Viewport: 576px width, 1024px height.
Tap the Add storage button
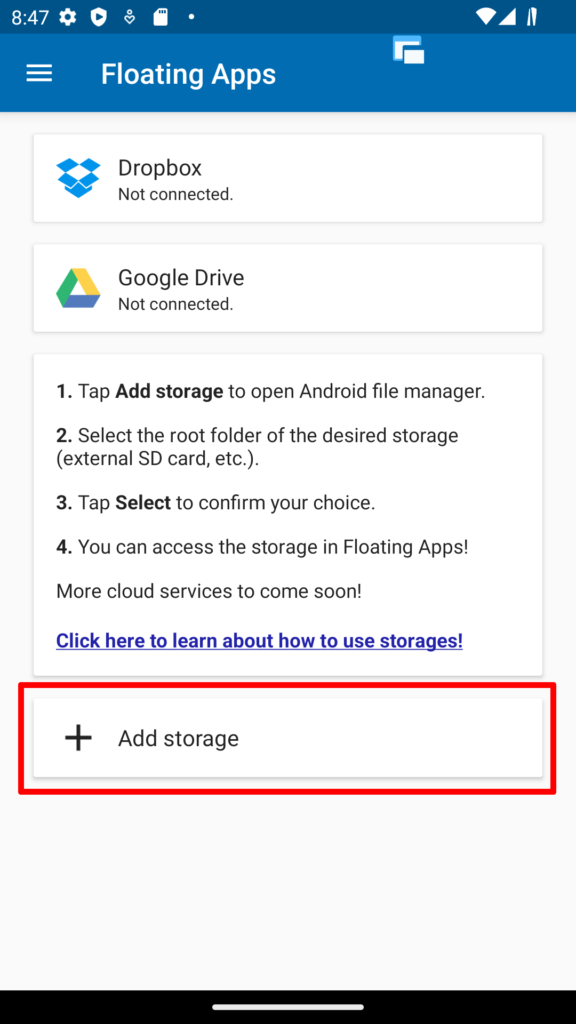pyautogui.click(x=288, y=738)
